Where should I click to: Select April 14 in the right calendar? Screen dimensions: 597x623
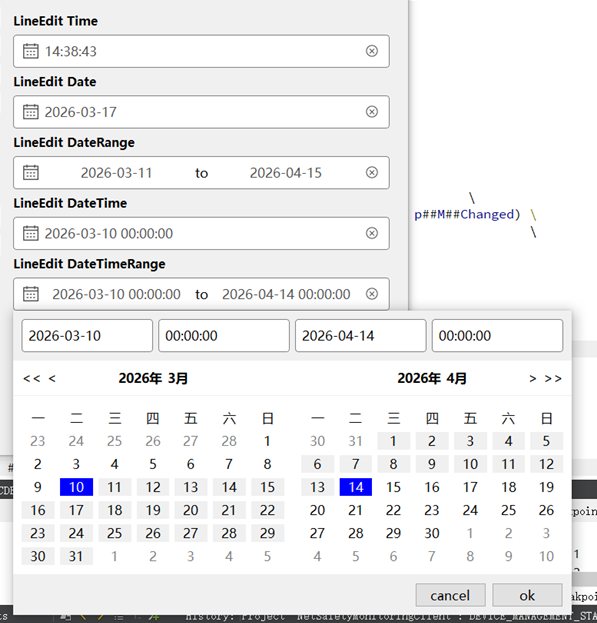(356, 487)
